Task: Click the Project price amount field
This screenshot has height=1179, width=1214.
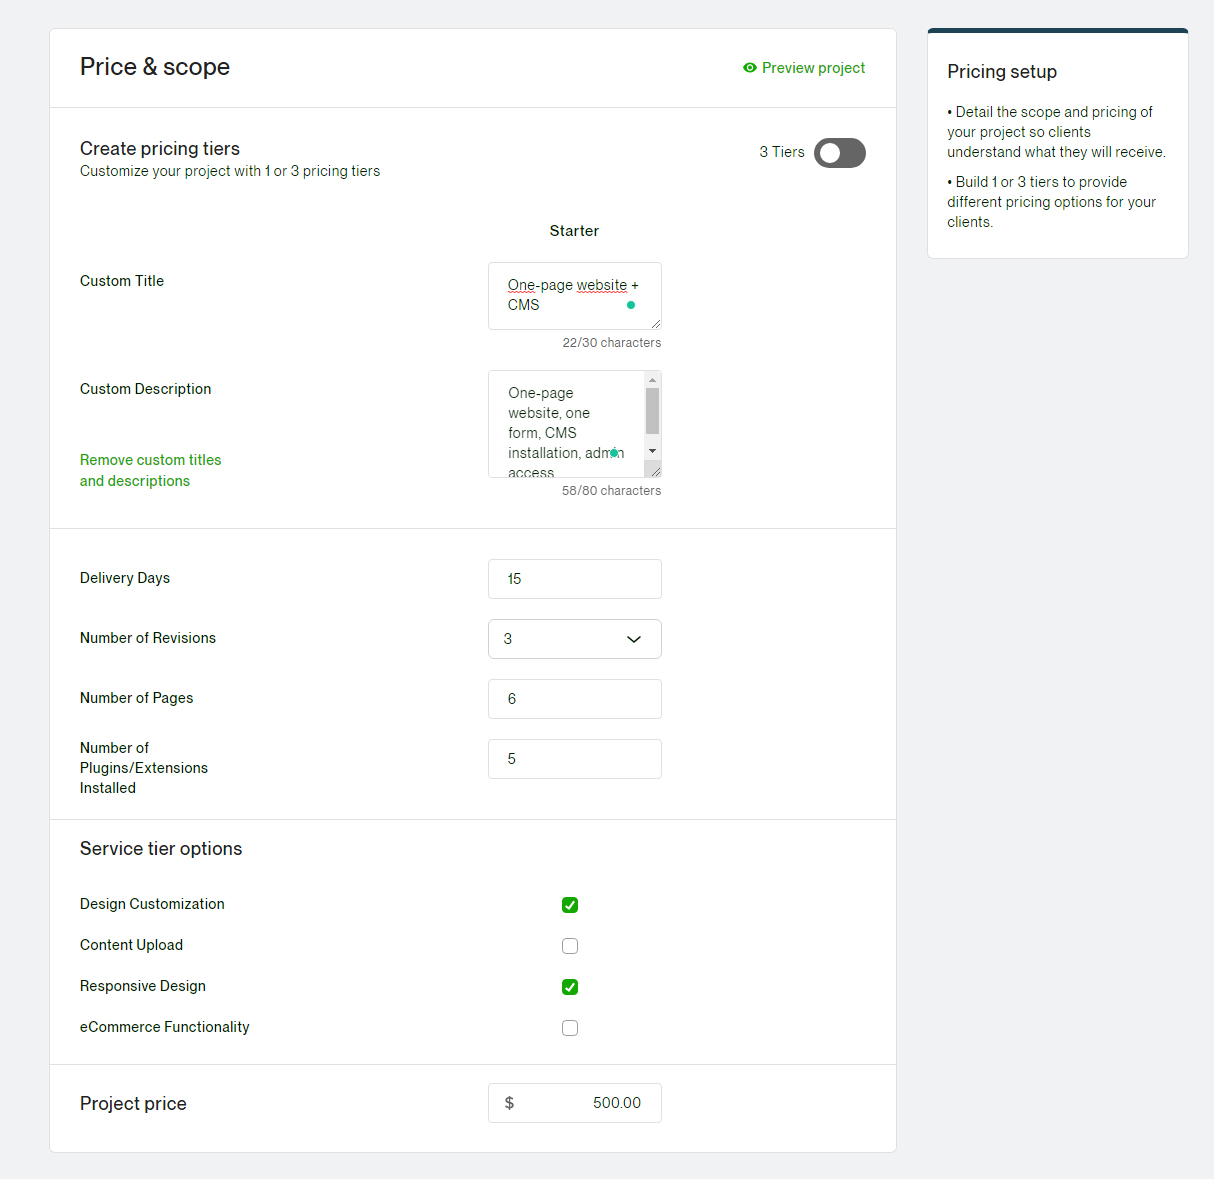Action: pyautogui.click(x=580, y=1103)
